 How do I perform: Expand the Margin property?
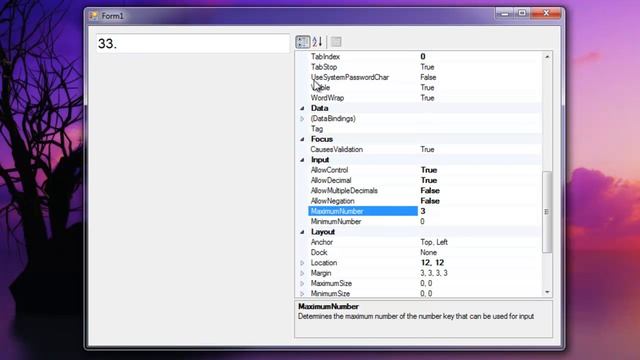[x=302, y=273]
